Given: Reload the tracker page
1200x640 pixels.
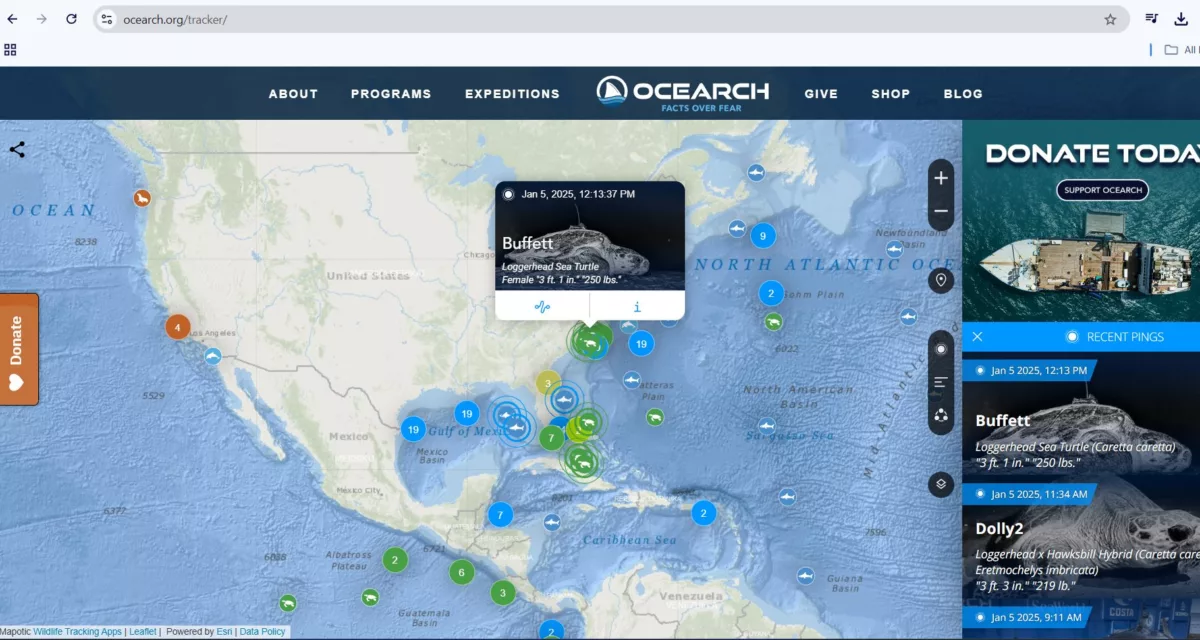Looking at the screenshot, I should [x=71, y=19].
